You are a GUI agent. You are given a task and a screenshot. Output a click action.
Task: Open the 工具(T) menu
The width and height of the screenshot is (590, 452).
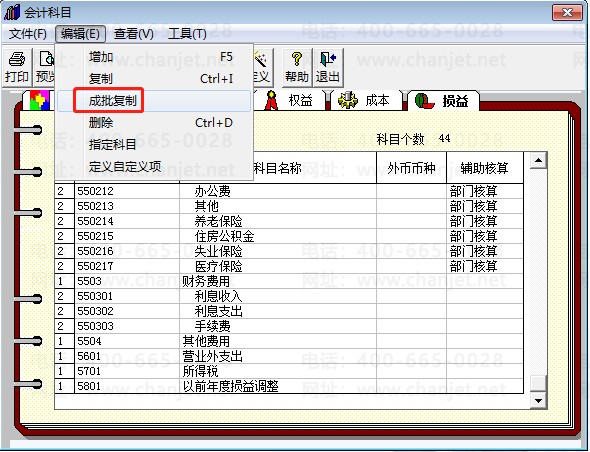pos(187,34)
